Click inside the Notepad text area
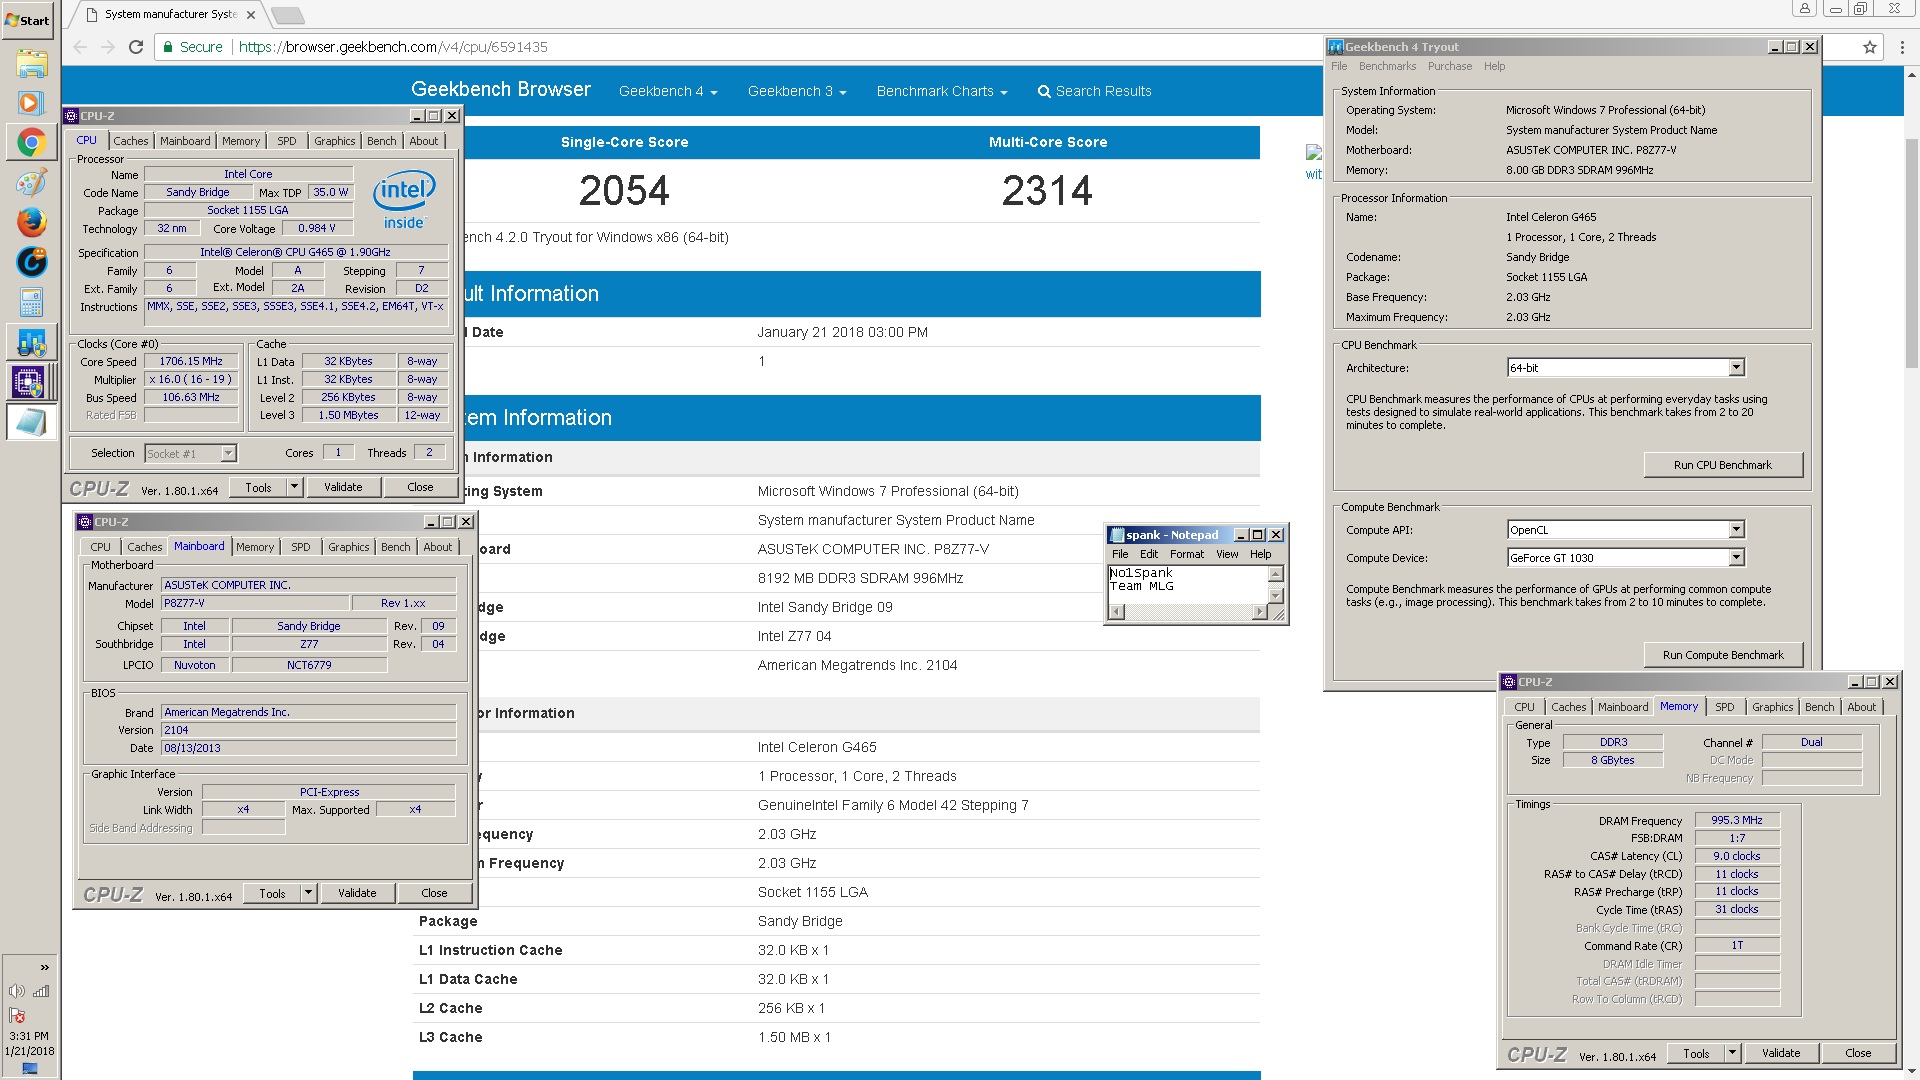The image size is (1920, 1080). click(x=1188, y=584)
